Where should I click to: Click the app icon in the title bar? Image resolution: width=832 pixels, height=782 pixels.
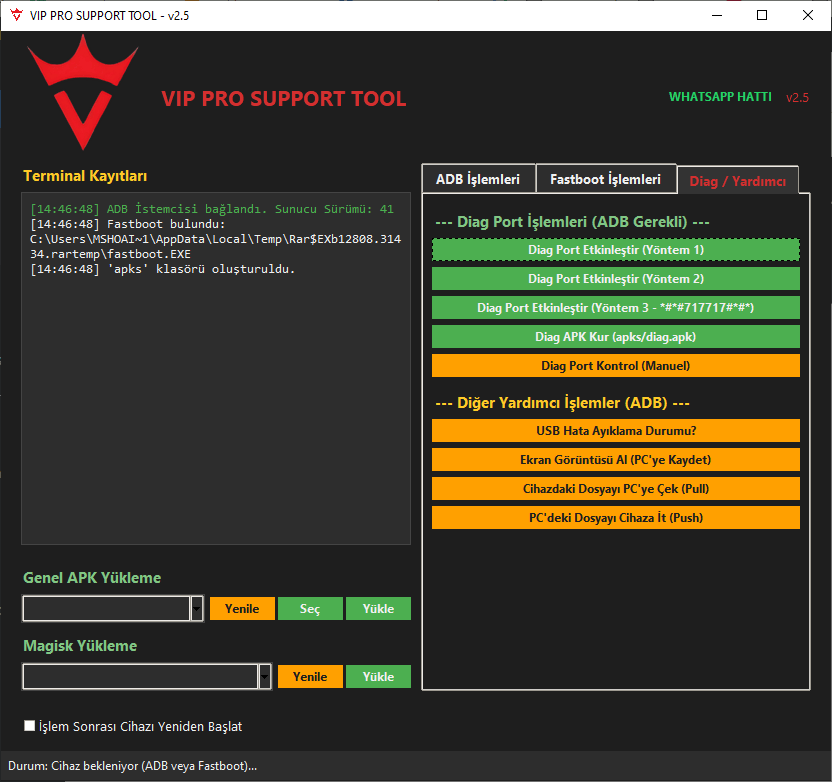click(14, 15)
